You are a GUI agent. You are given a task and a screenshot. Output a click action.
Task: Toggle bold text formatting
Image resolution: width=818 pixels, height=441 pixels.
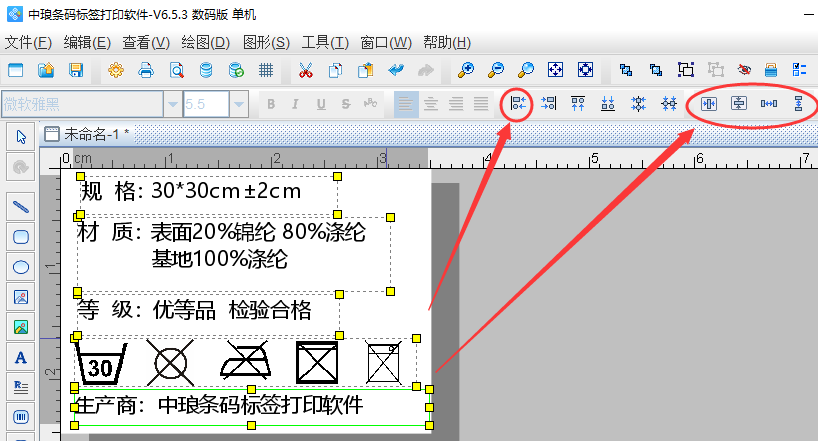270,104
